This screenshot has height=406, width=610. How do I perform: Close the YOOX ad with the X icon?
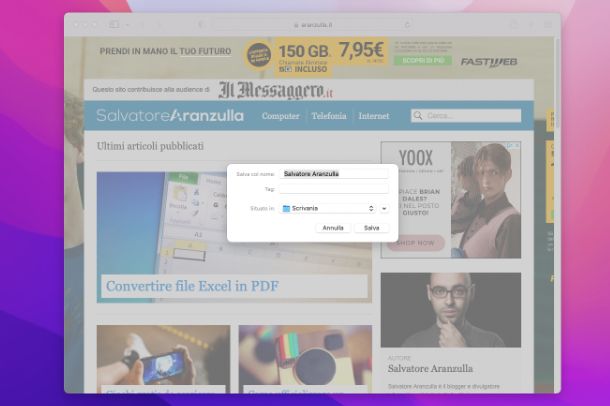coord(517,145)
